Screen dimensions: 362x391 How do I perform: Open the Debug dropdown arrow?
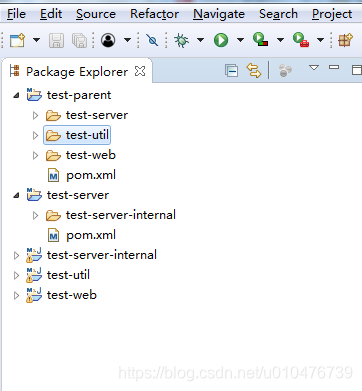[x=200, y=40]
